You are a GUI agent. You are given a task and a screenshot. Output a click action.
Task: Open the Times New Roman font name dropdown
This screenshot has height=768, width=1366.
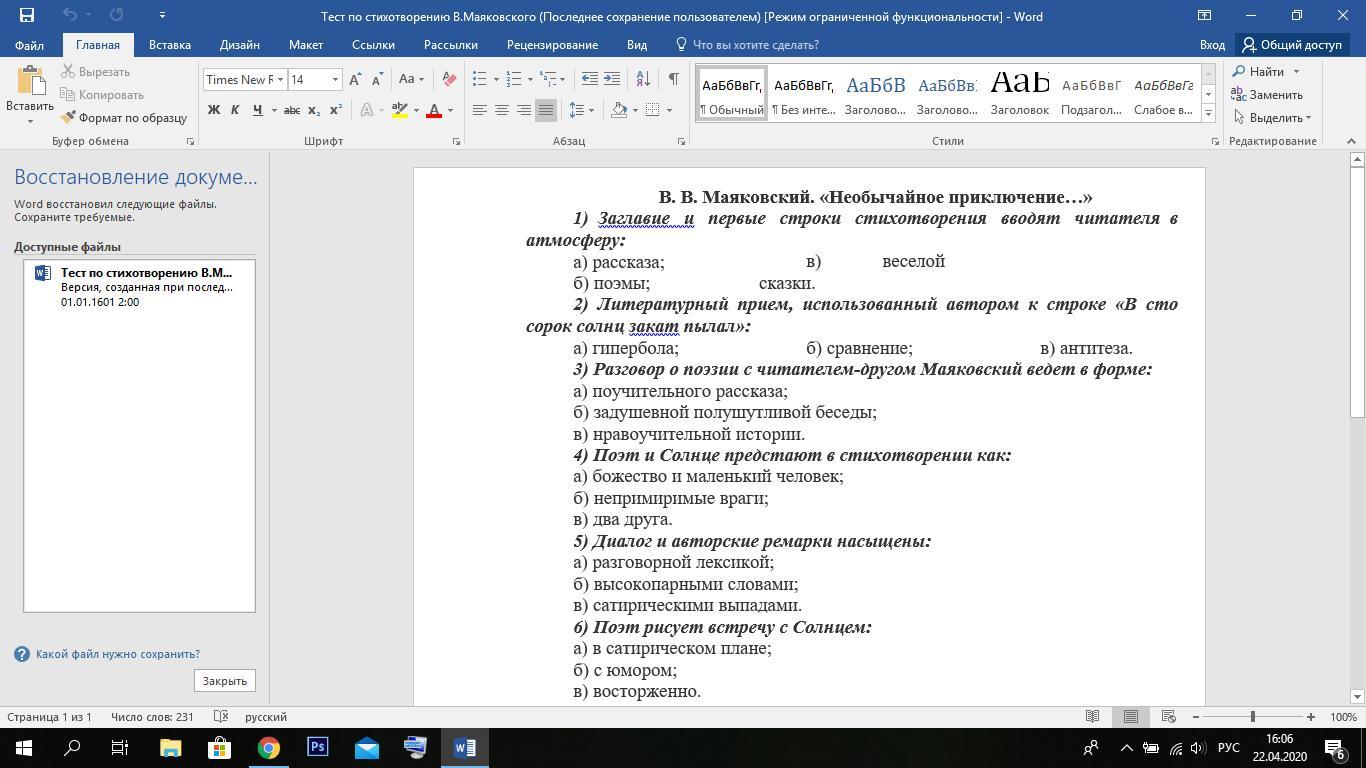point(280,80)
